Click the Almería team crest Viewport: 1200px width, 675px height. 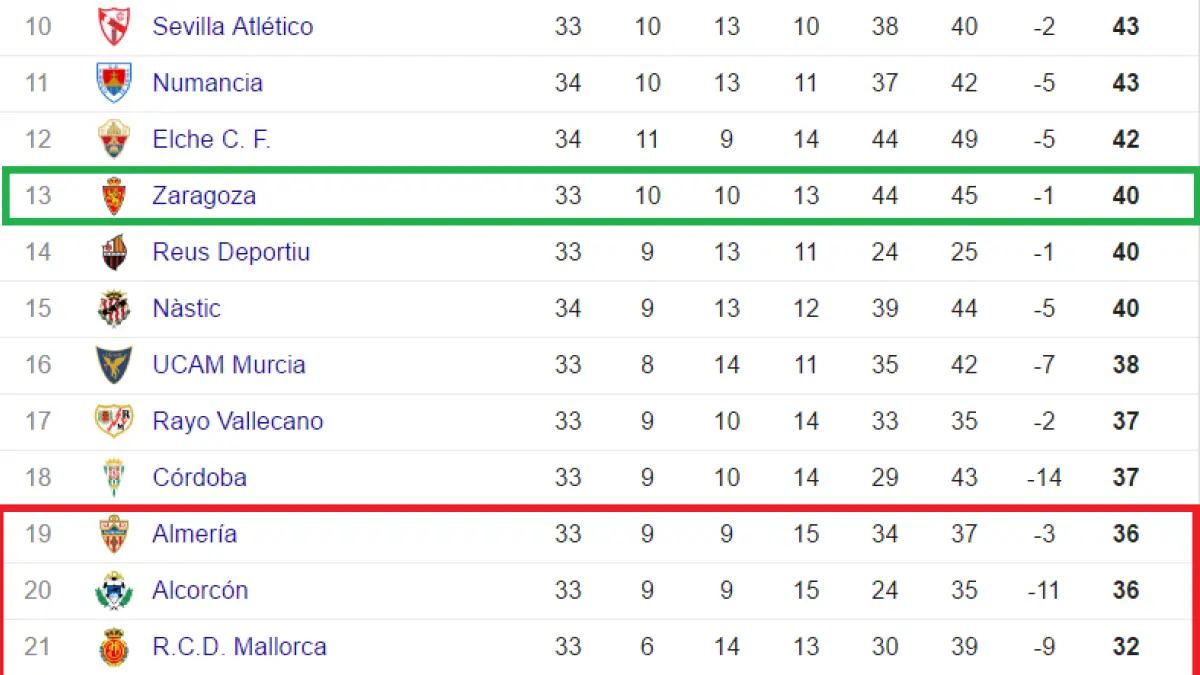113,534
